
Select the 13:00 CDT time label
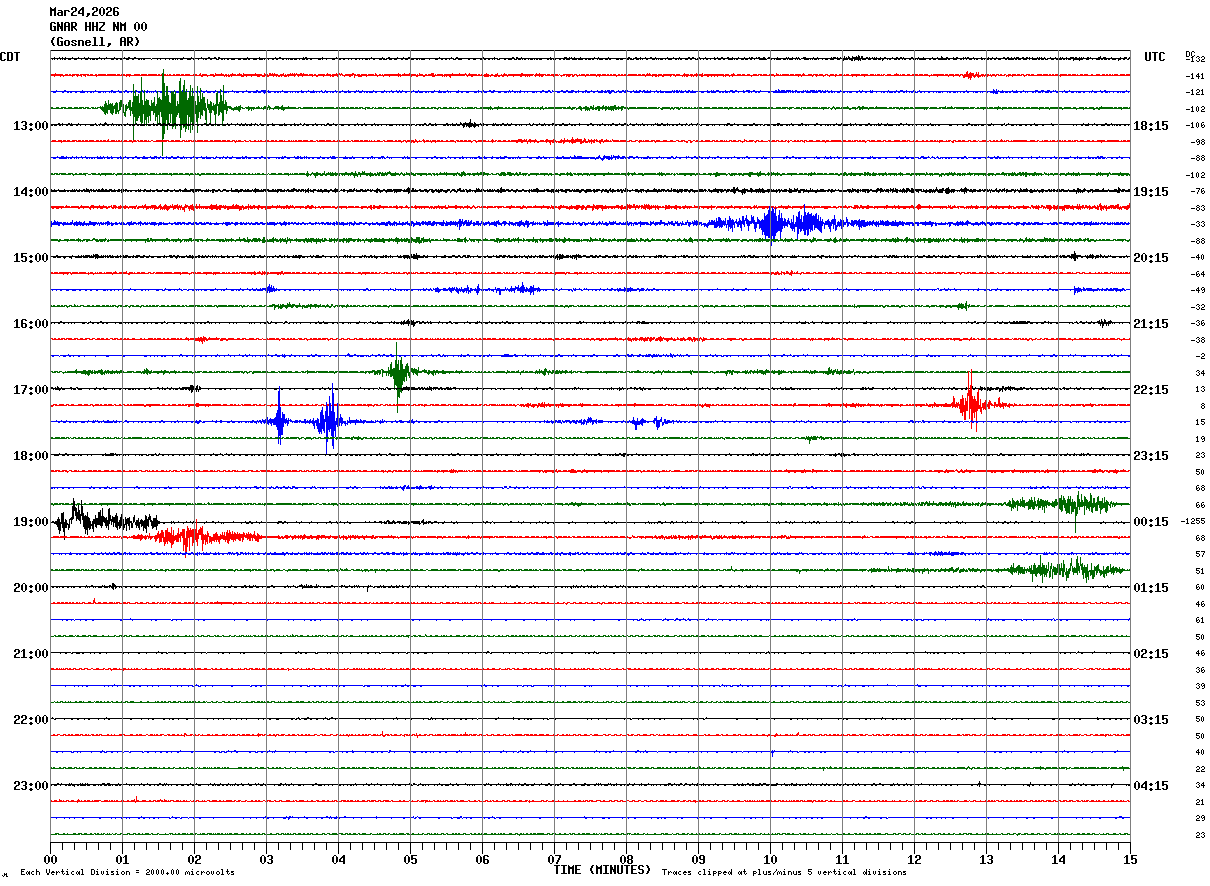coord(30,126)
